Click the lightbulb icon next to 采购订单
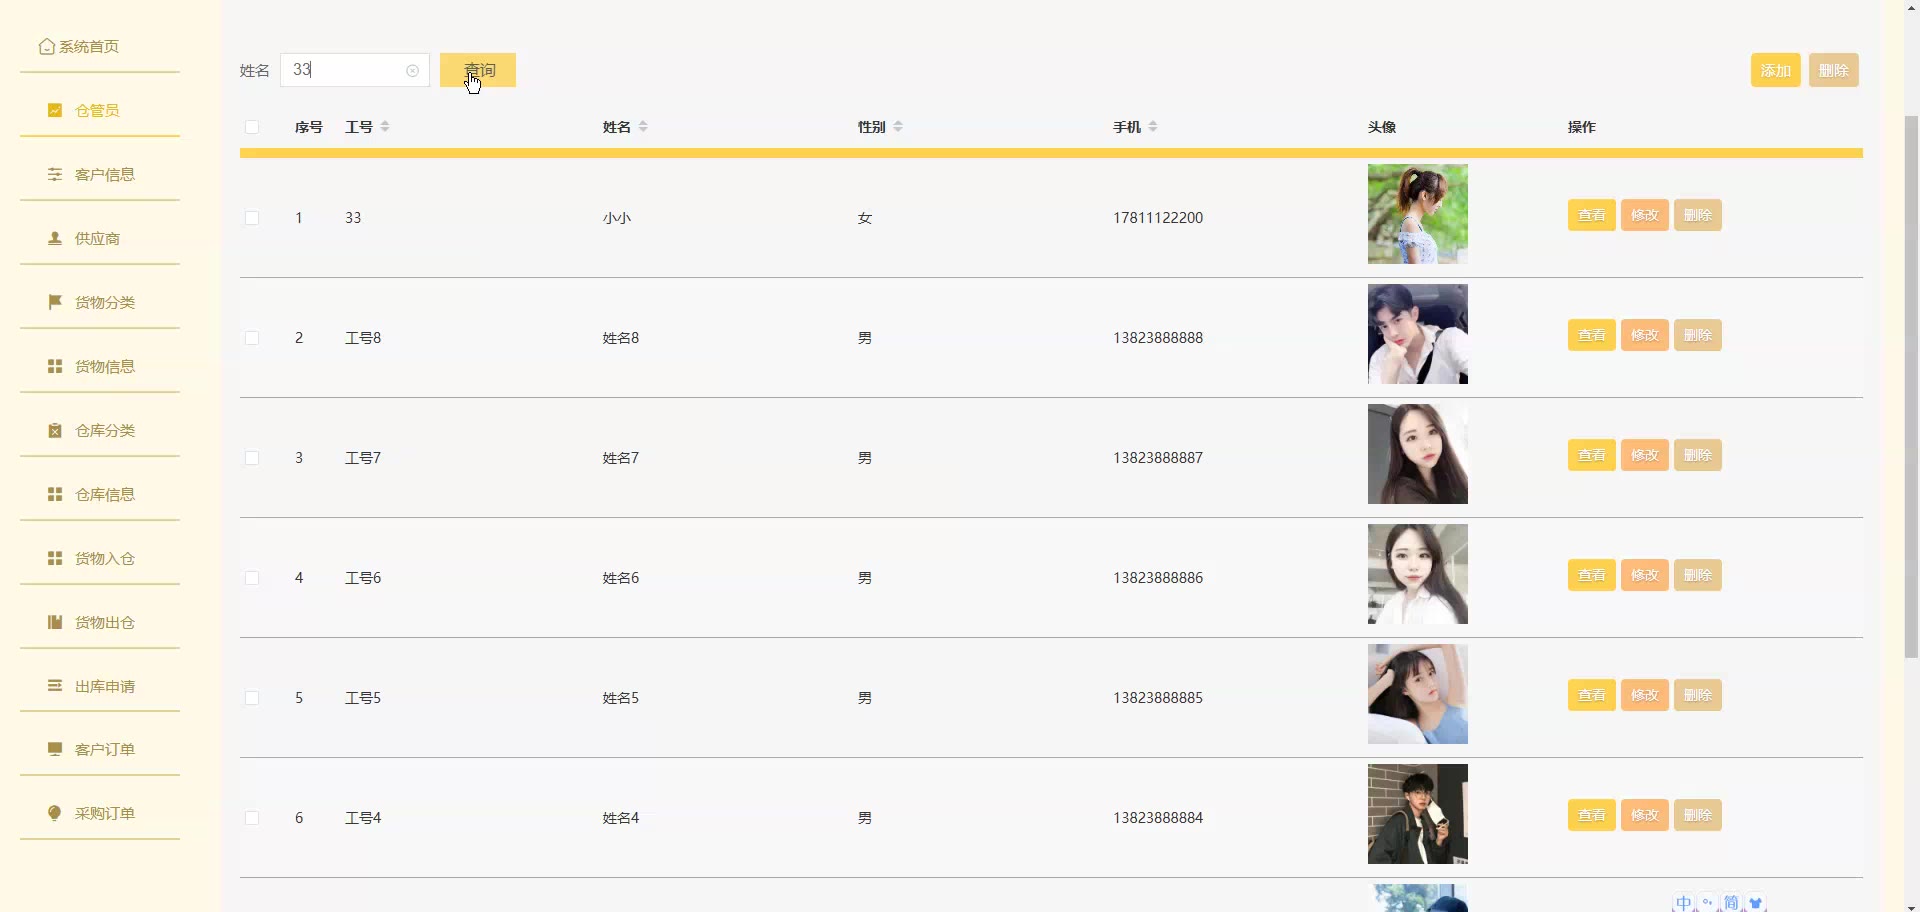Screen dimensions: 1920x912 point(55,813)
